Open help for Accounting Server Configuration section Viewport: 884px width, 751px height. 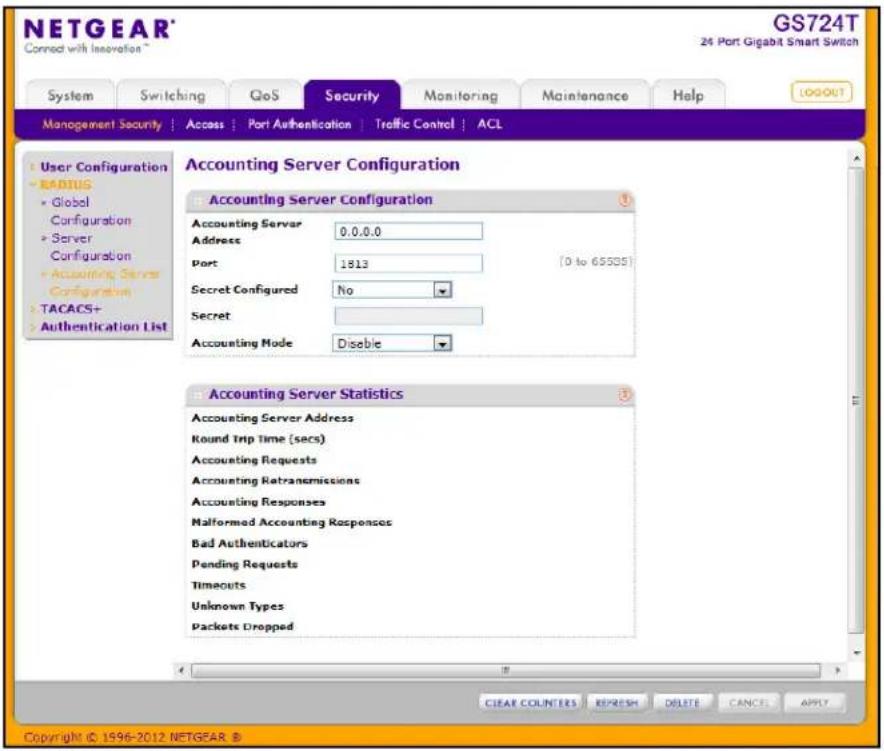[625, 200]
